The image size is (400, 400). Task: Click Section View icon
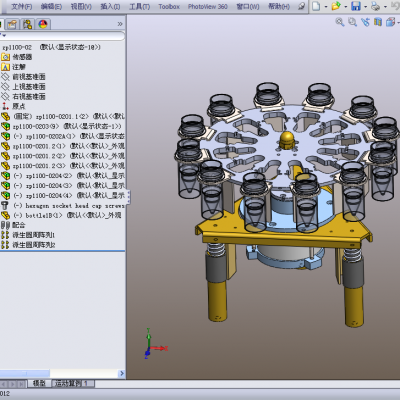[x=378, y=22]
